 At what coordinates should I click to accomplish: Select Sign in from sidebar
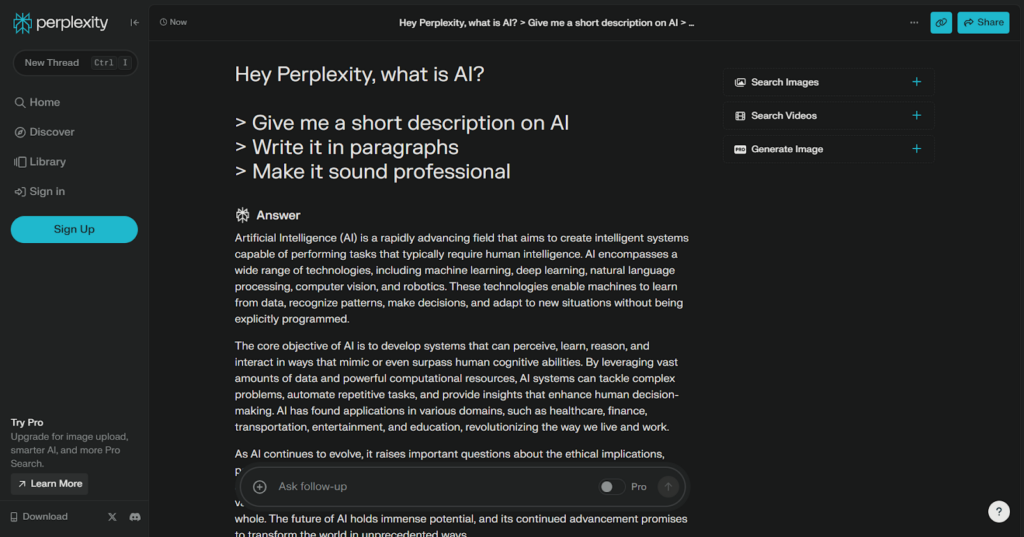[40, 191]
